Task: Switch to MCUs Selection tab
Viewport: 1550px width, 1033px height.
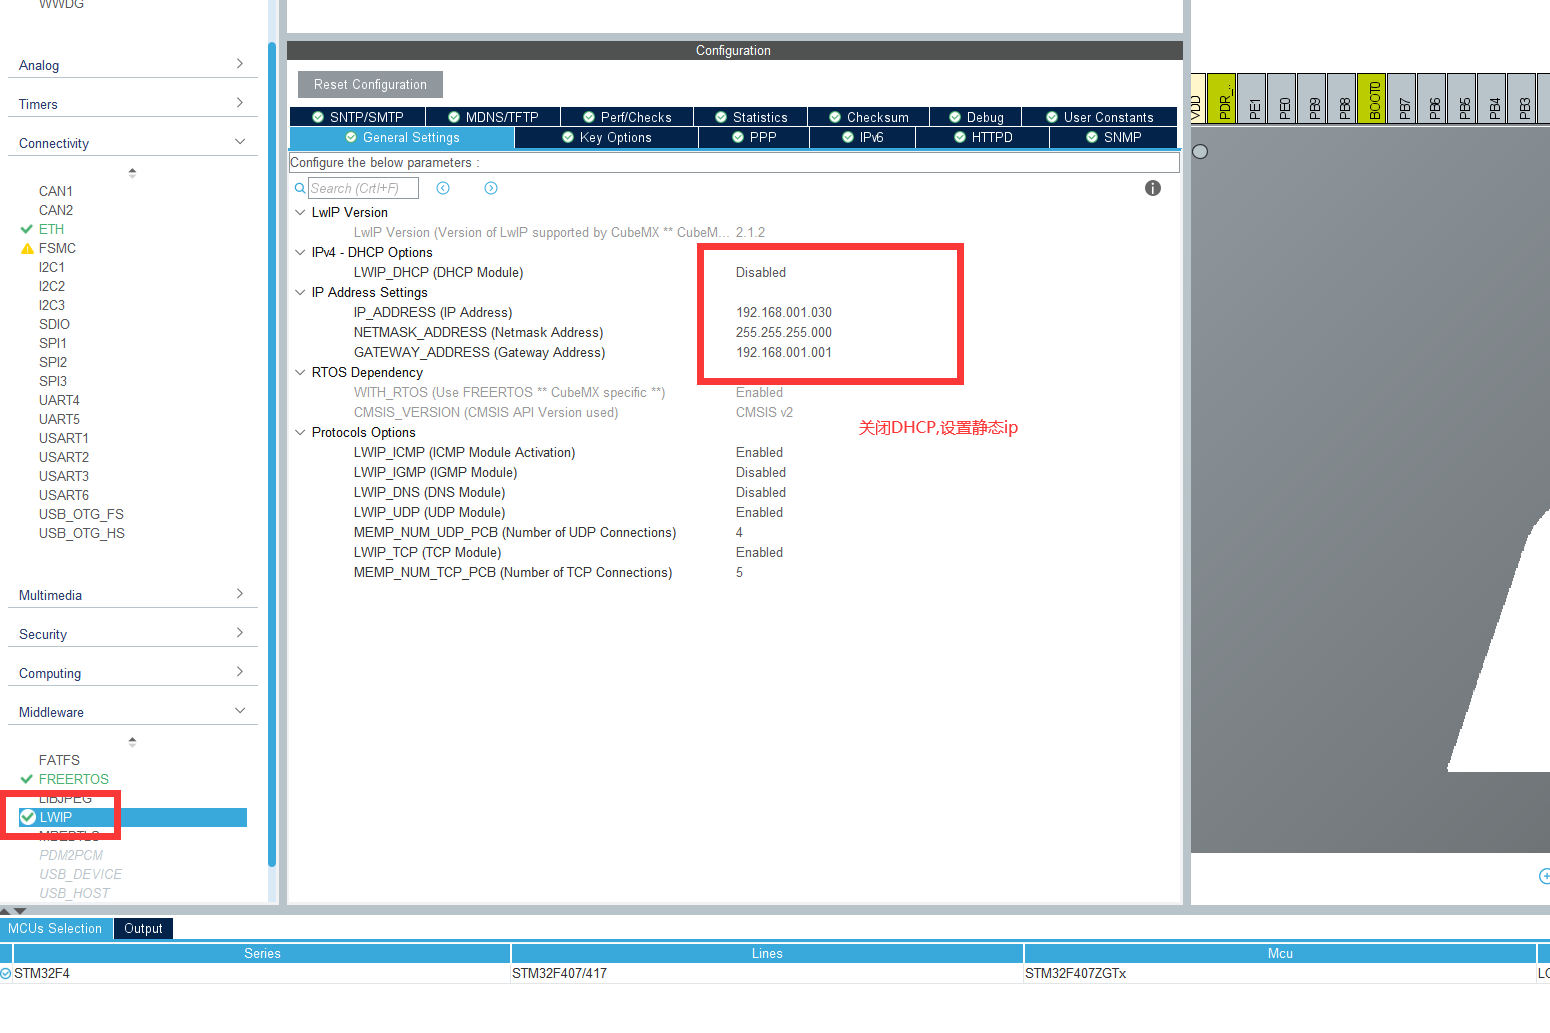Action: 55,928
